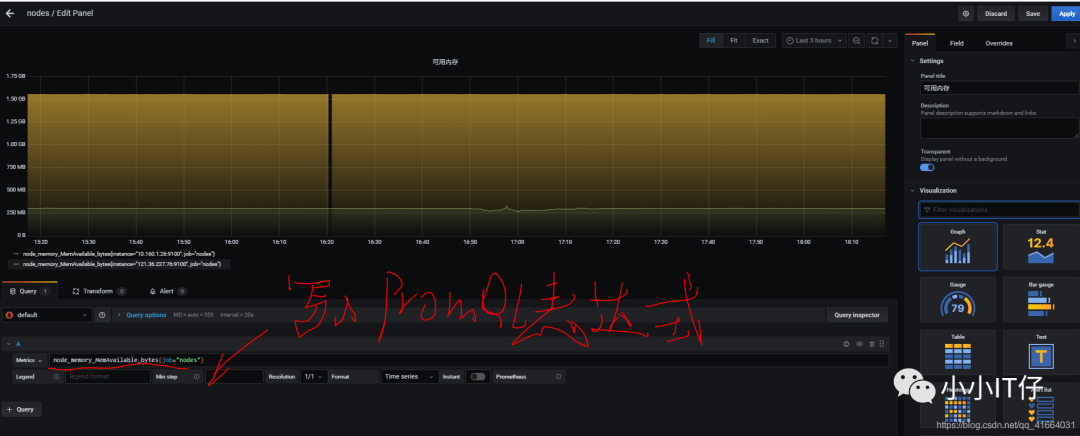Focus the Filter visualizations box

999,209
